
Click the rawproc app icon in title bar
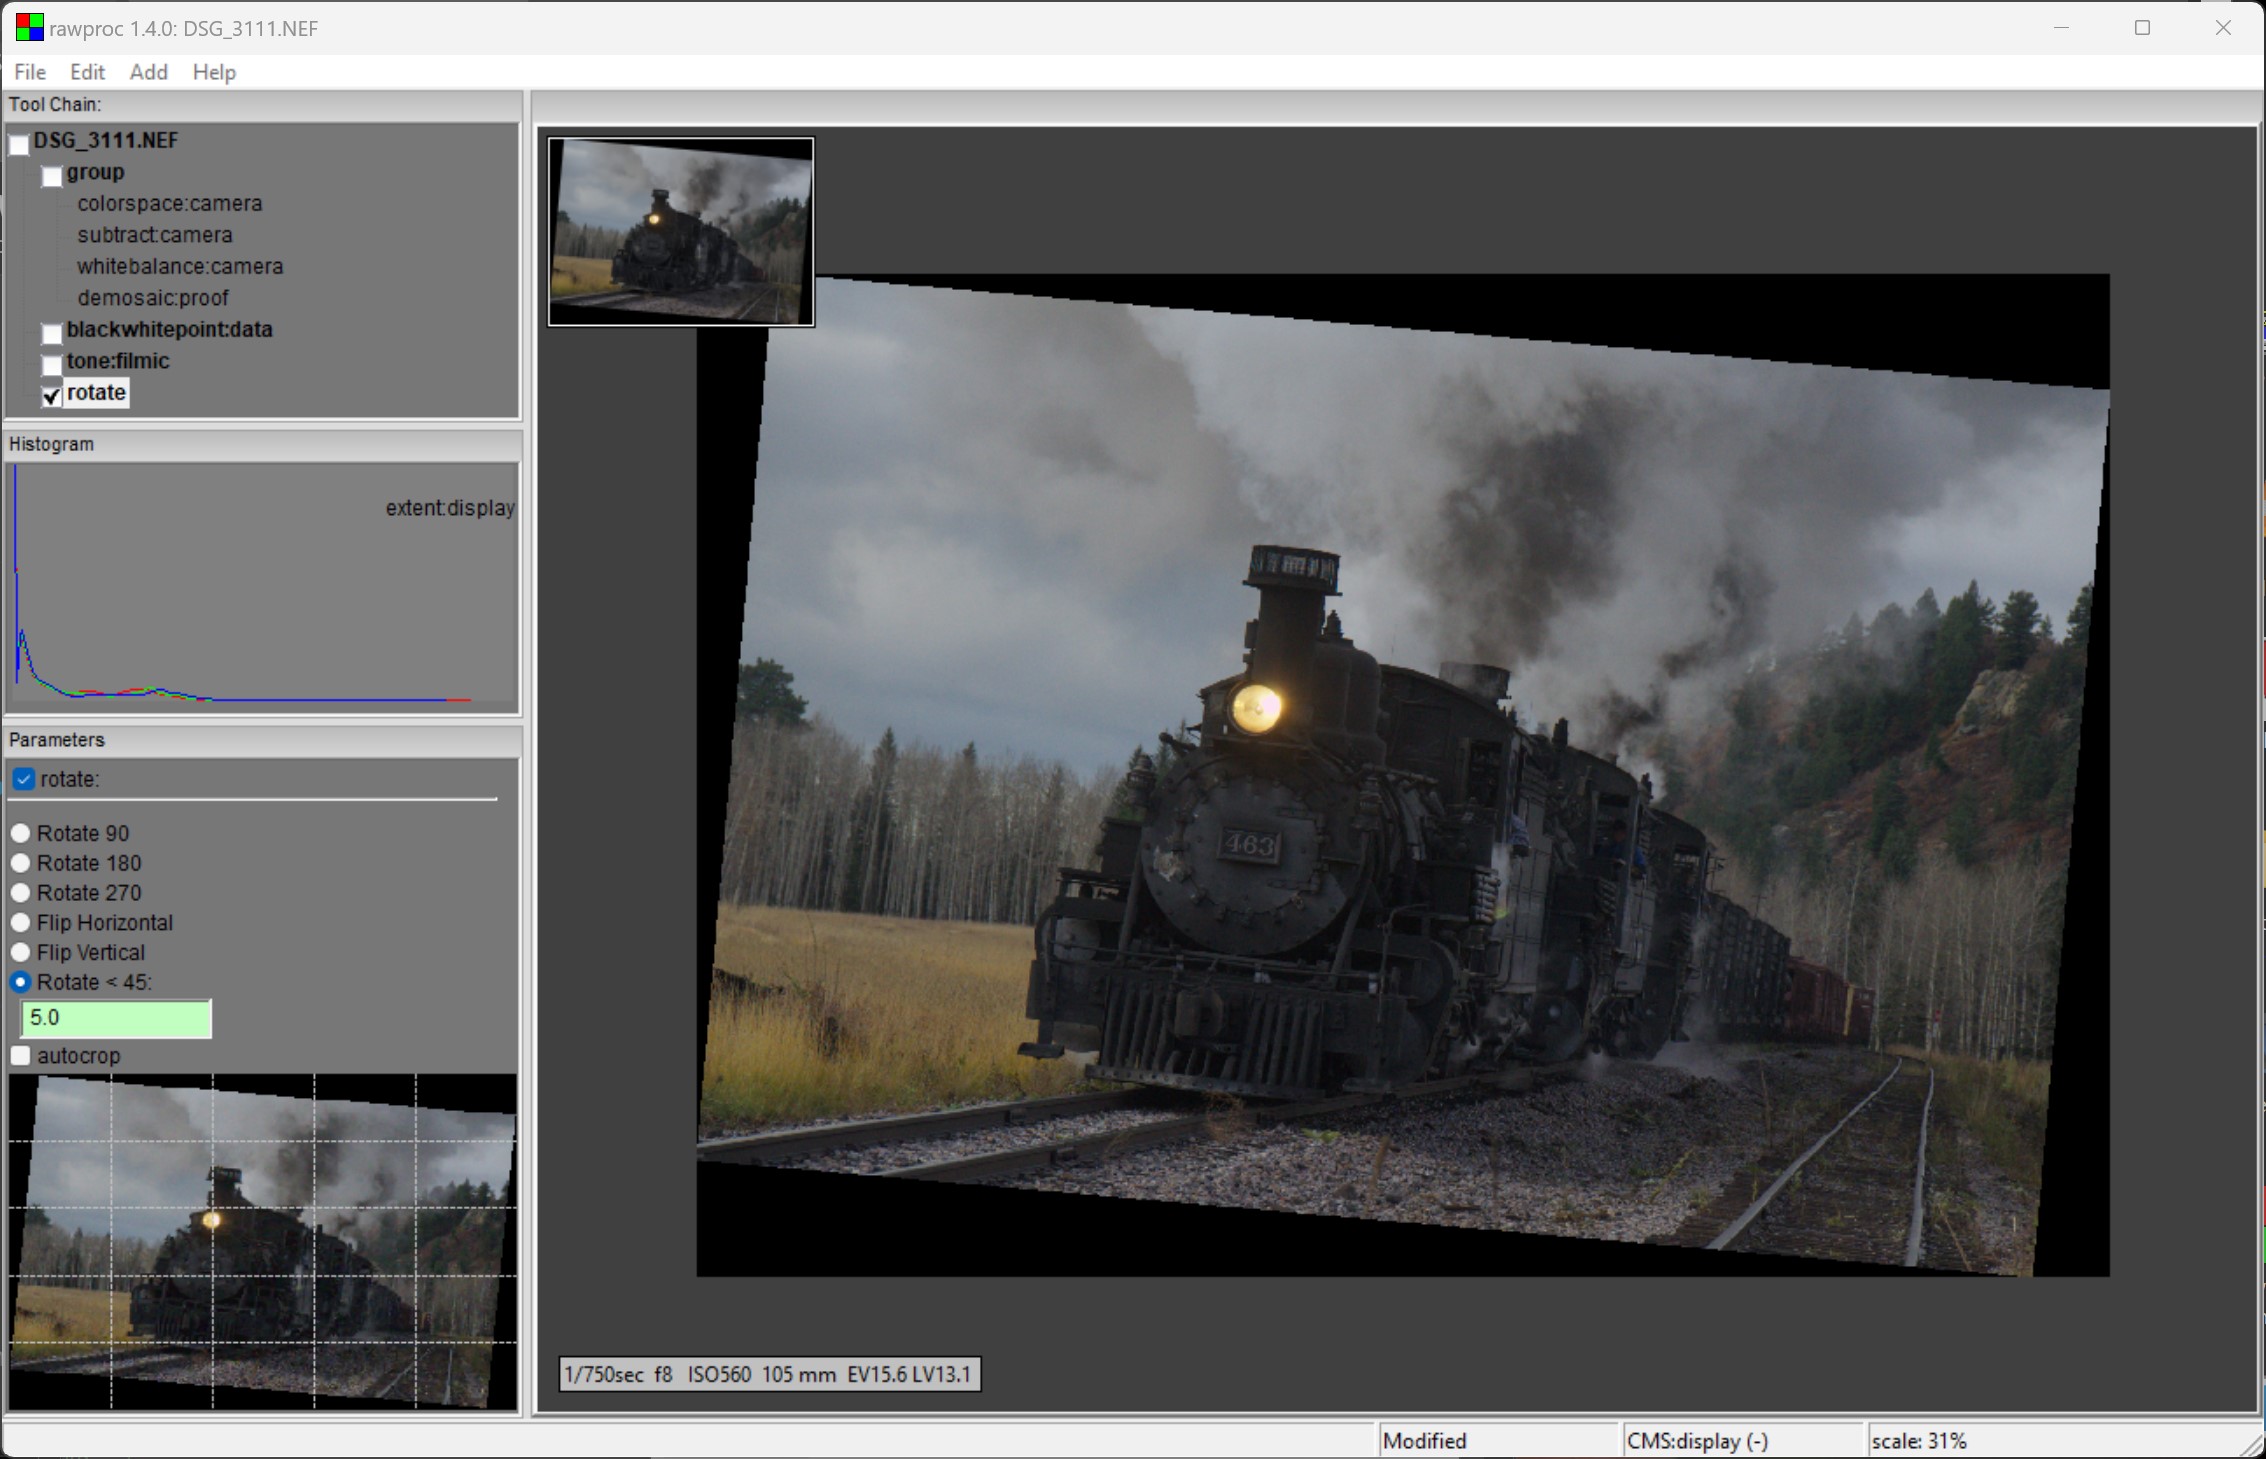pyautogui.click(x=30, y=28)
